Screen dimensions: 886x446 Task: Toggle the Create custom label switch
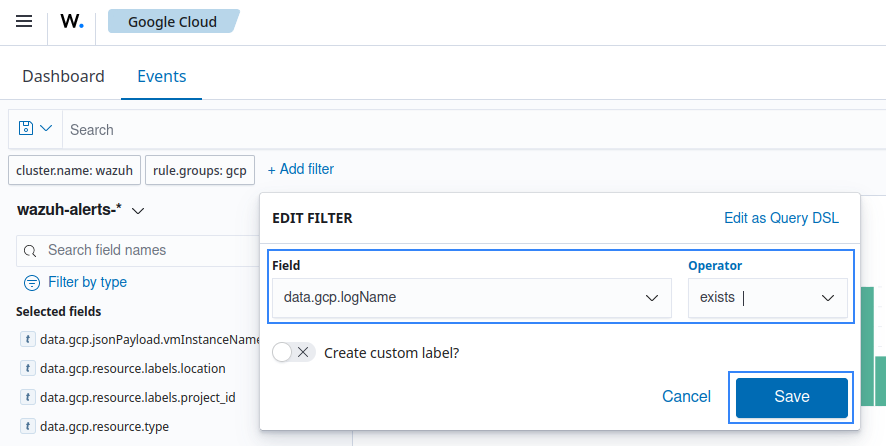coord(293,352)
